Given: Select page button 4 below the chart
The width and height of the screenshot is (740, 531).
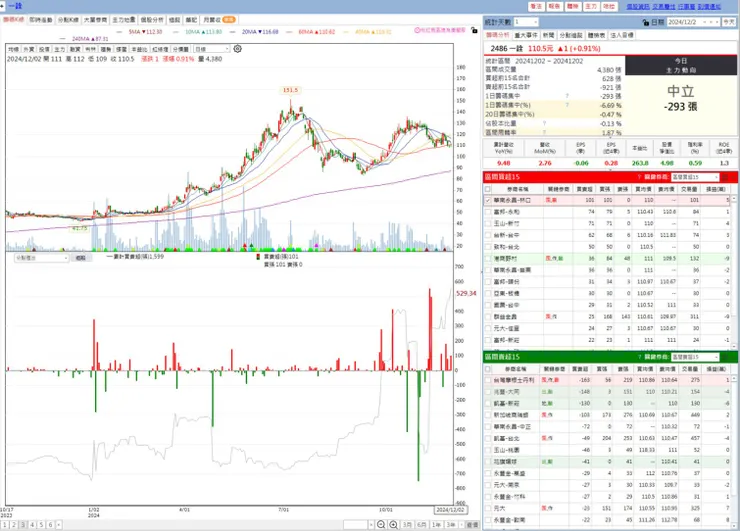Looking at the screenshot, I should pos(32,525).
